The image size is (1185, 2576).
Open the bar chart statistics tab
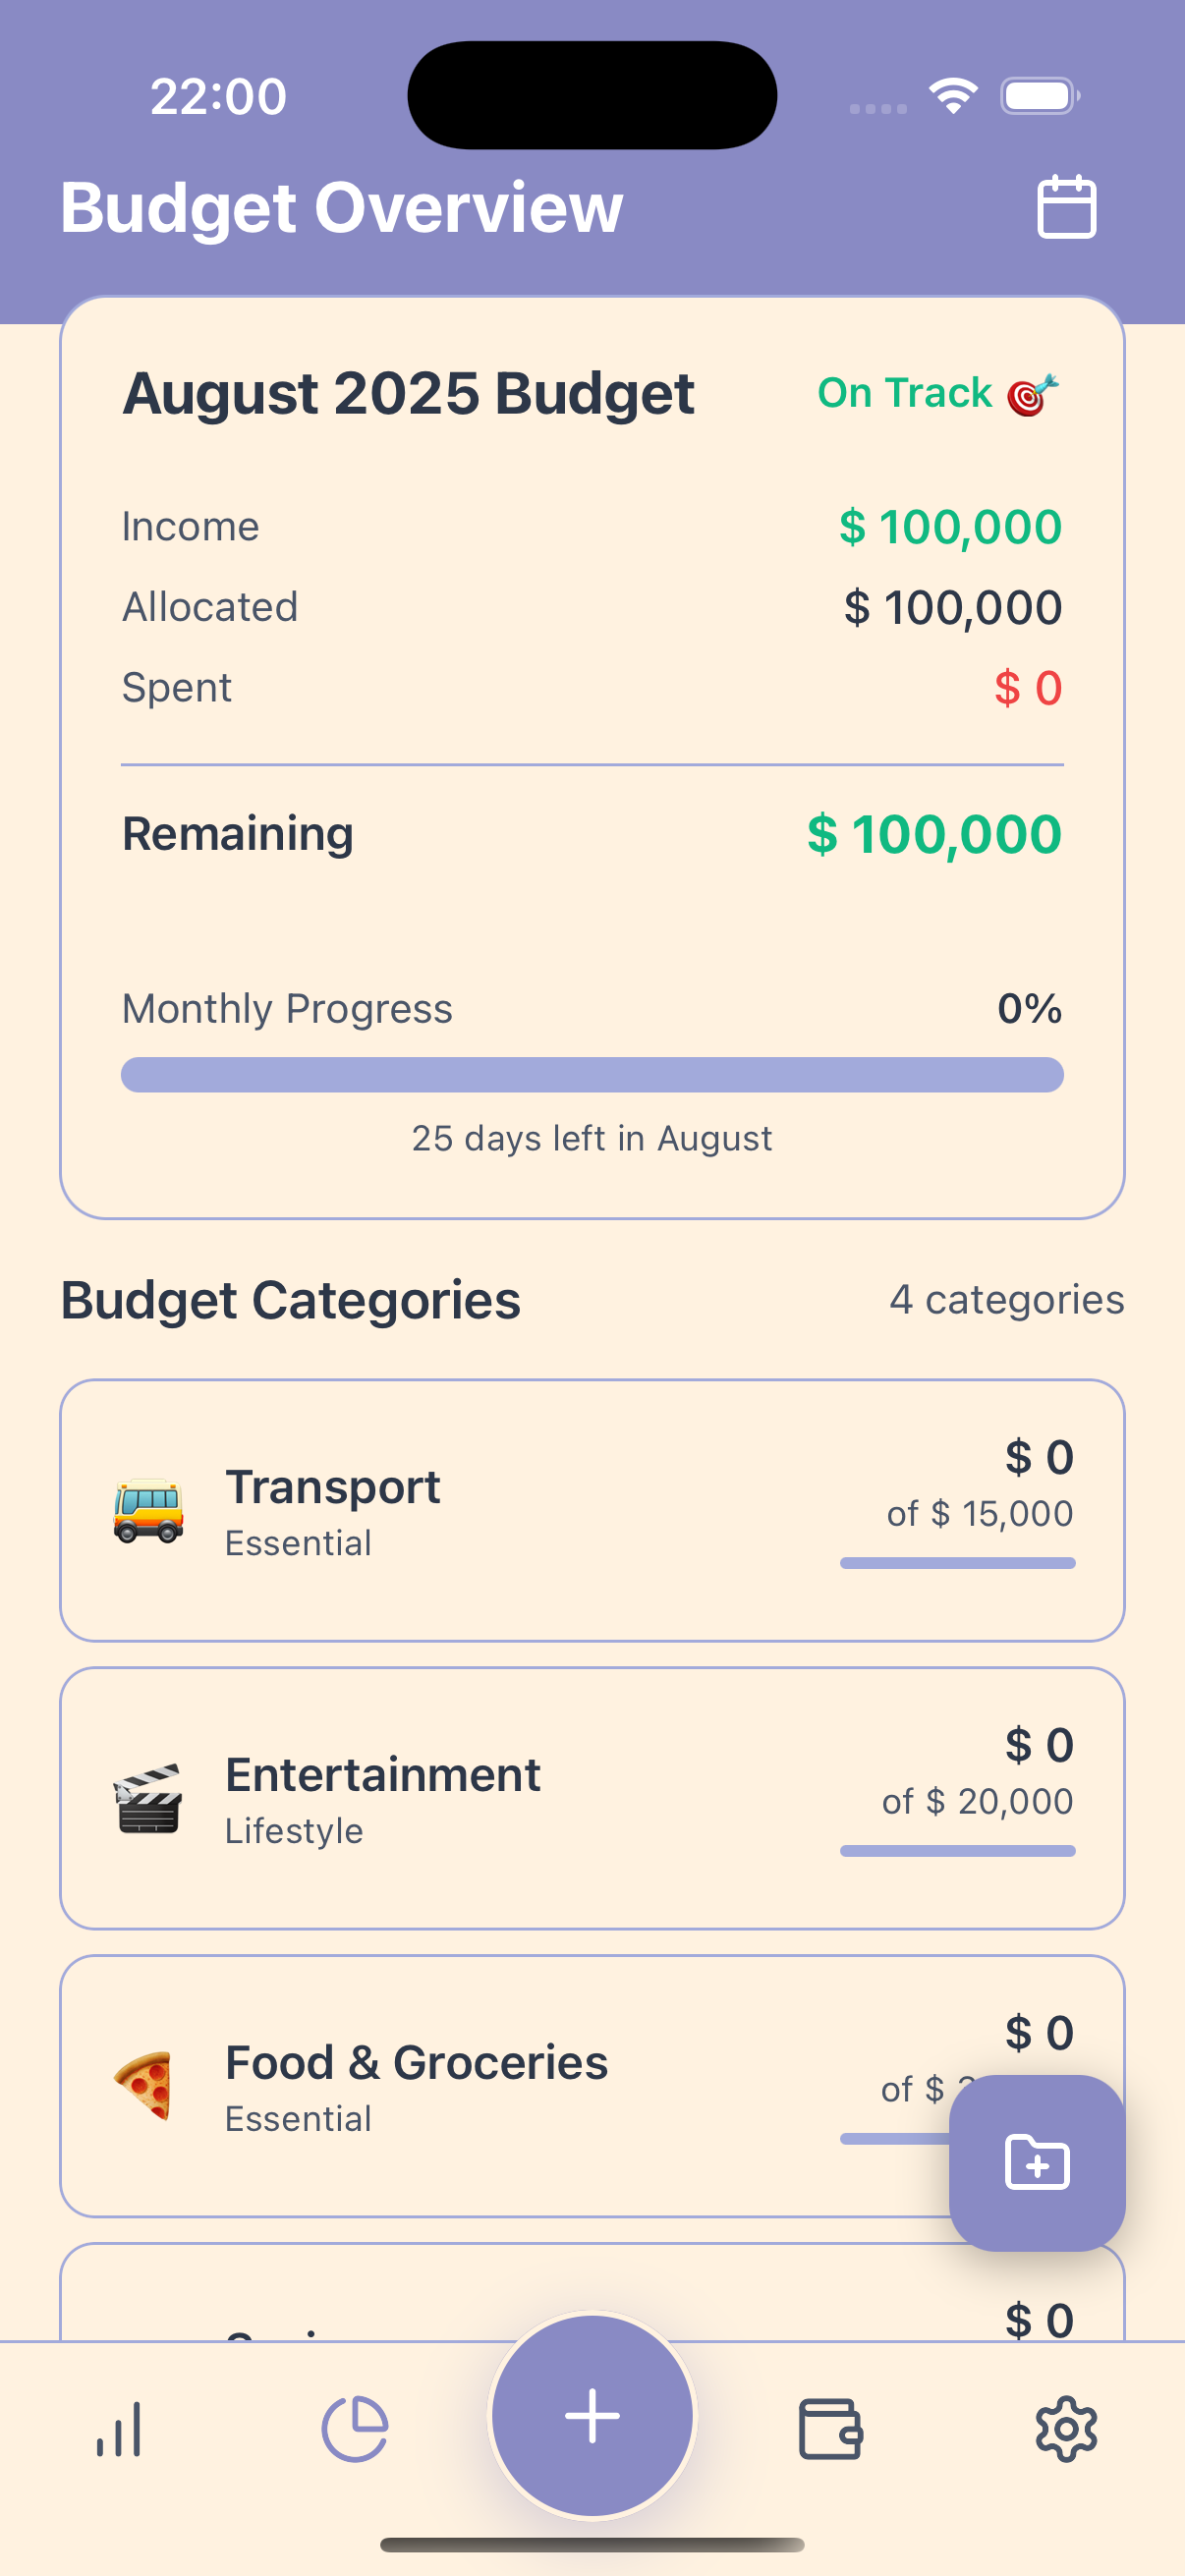click(x=119, y=2429)
